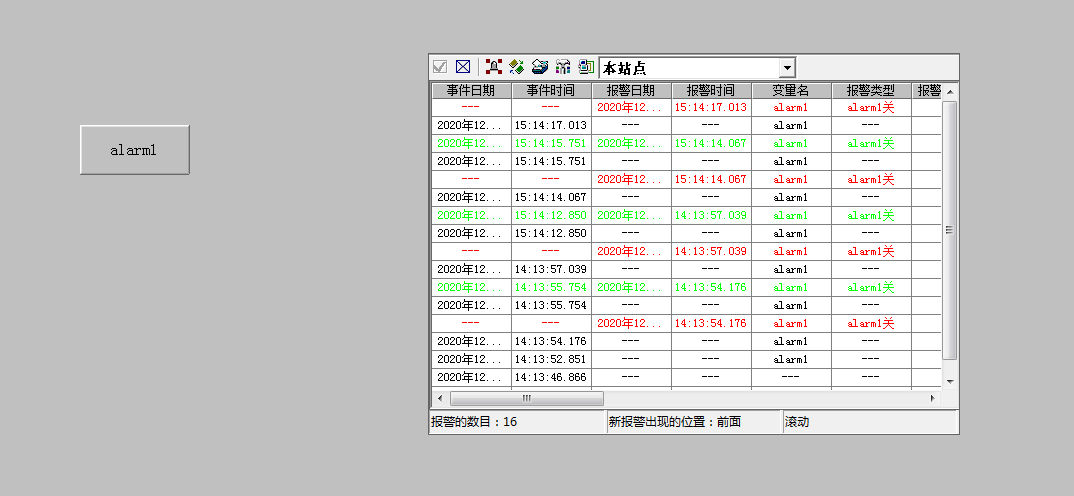Screen dimensions: 1074x496
Task: Click the green event time 14:13:55.754
Action: click(551, 287)
